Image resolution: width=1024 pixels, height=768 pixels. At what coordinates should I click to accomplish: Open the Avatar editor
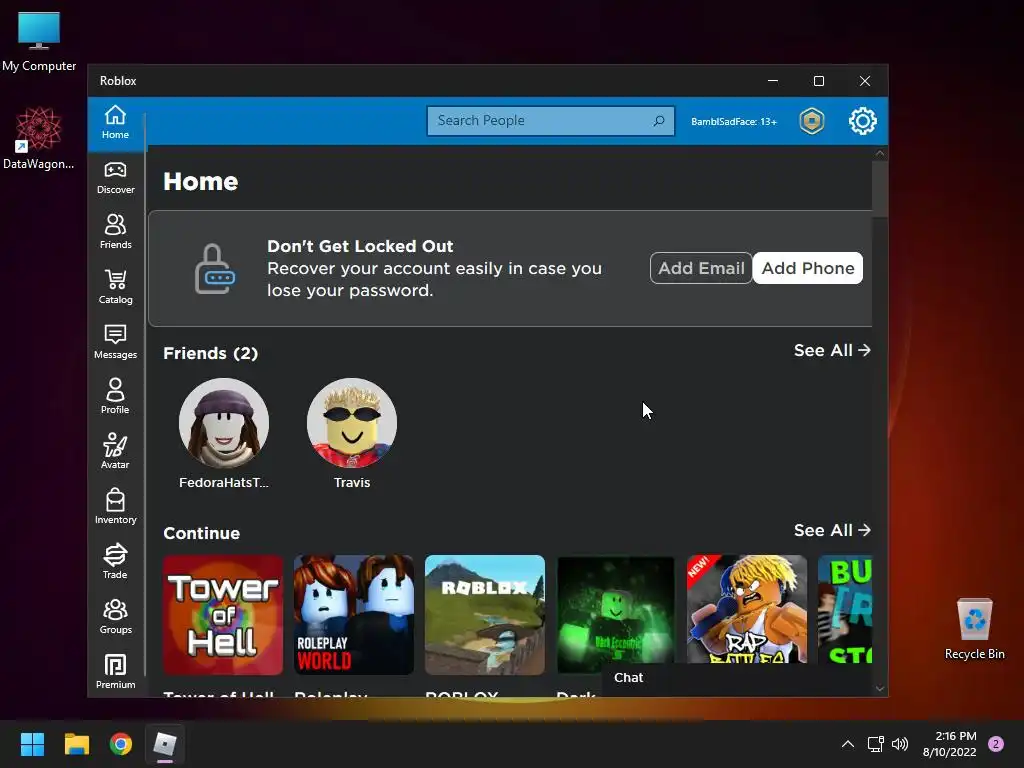click(116, 452)
